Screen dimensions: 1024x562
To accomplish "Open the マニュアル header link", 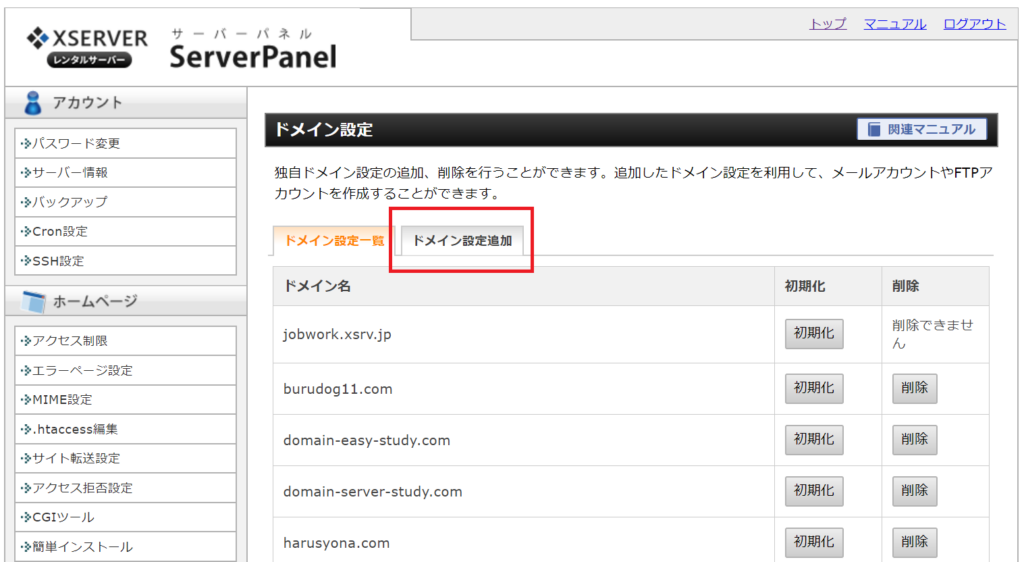I will [895, 24].
